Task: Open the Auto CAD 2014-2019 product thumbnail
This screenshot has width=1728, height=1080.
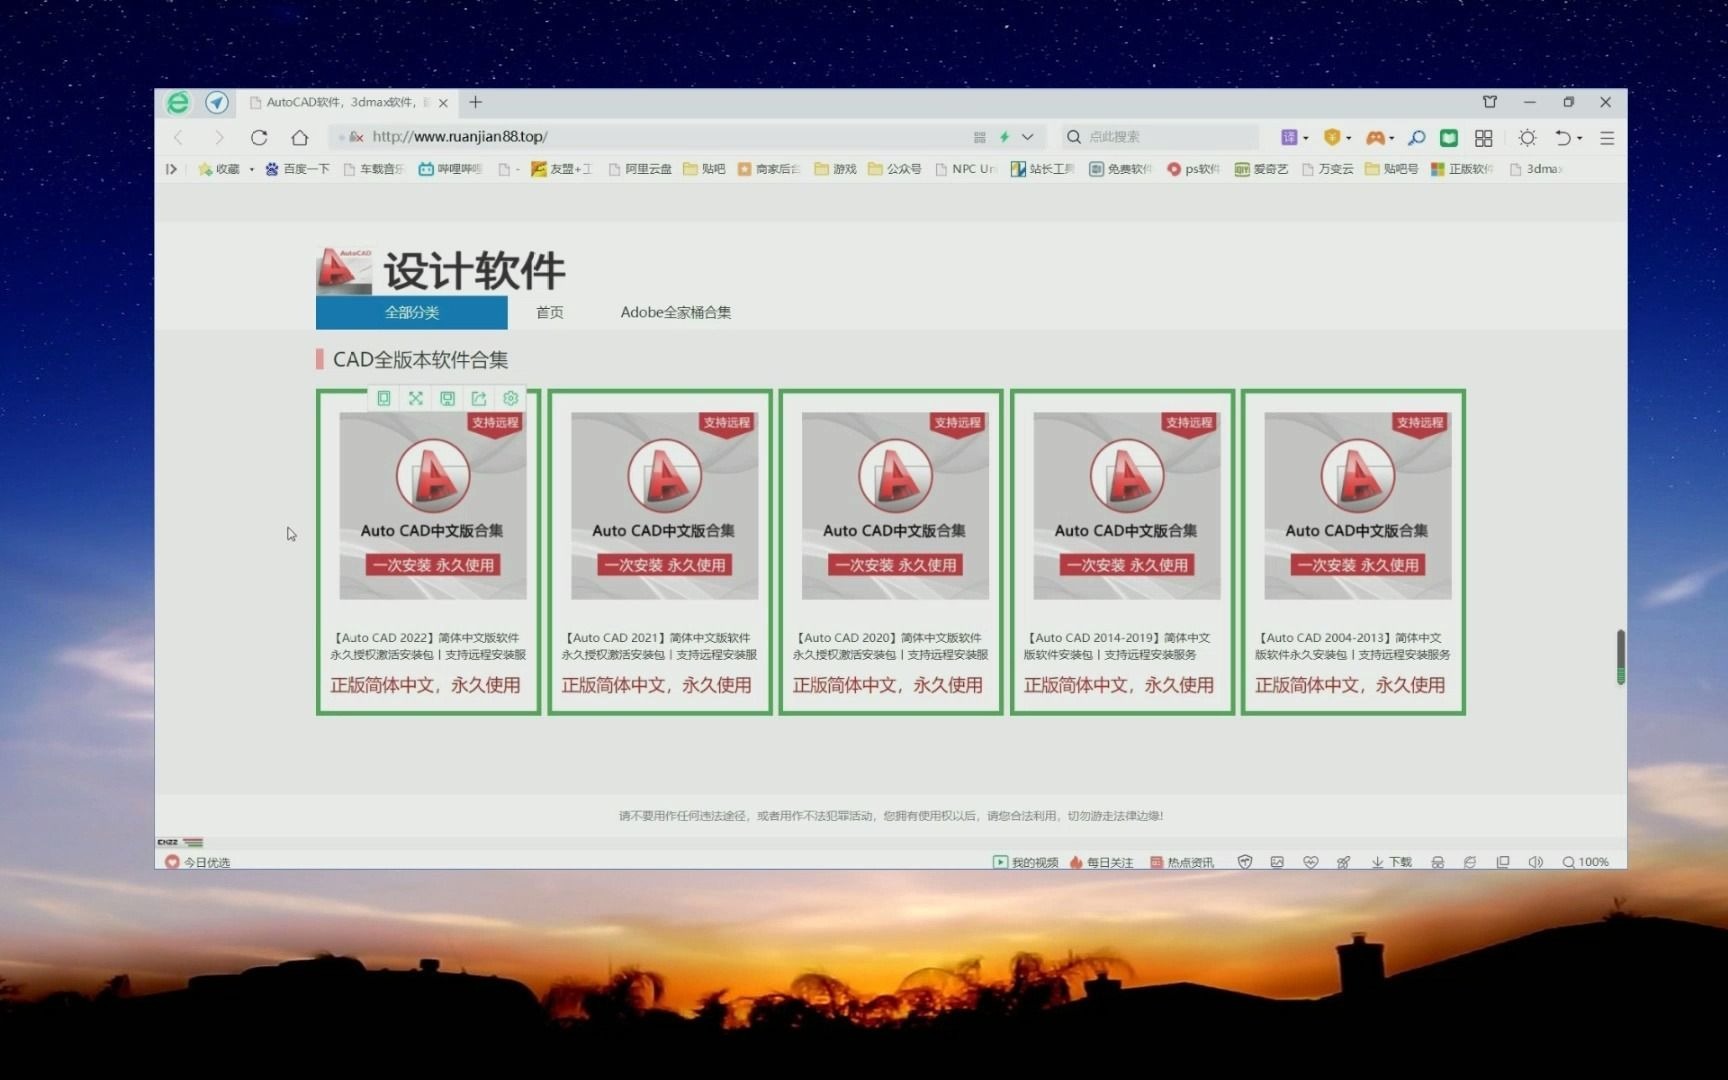Action: tap(1127, 506)
